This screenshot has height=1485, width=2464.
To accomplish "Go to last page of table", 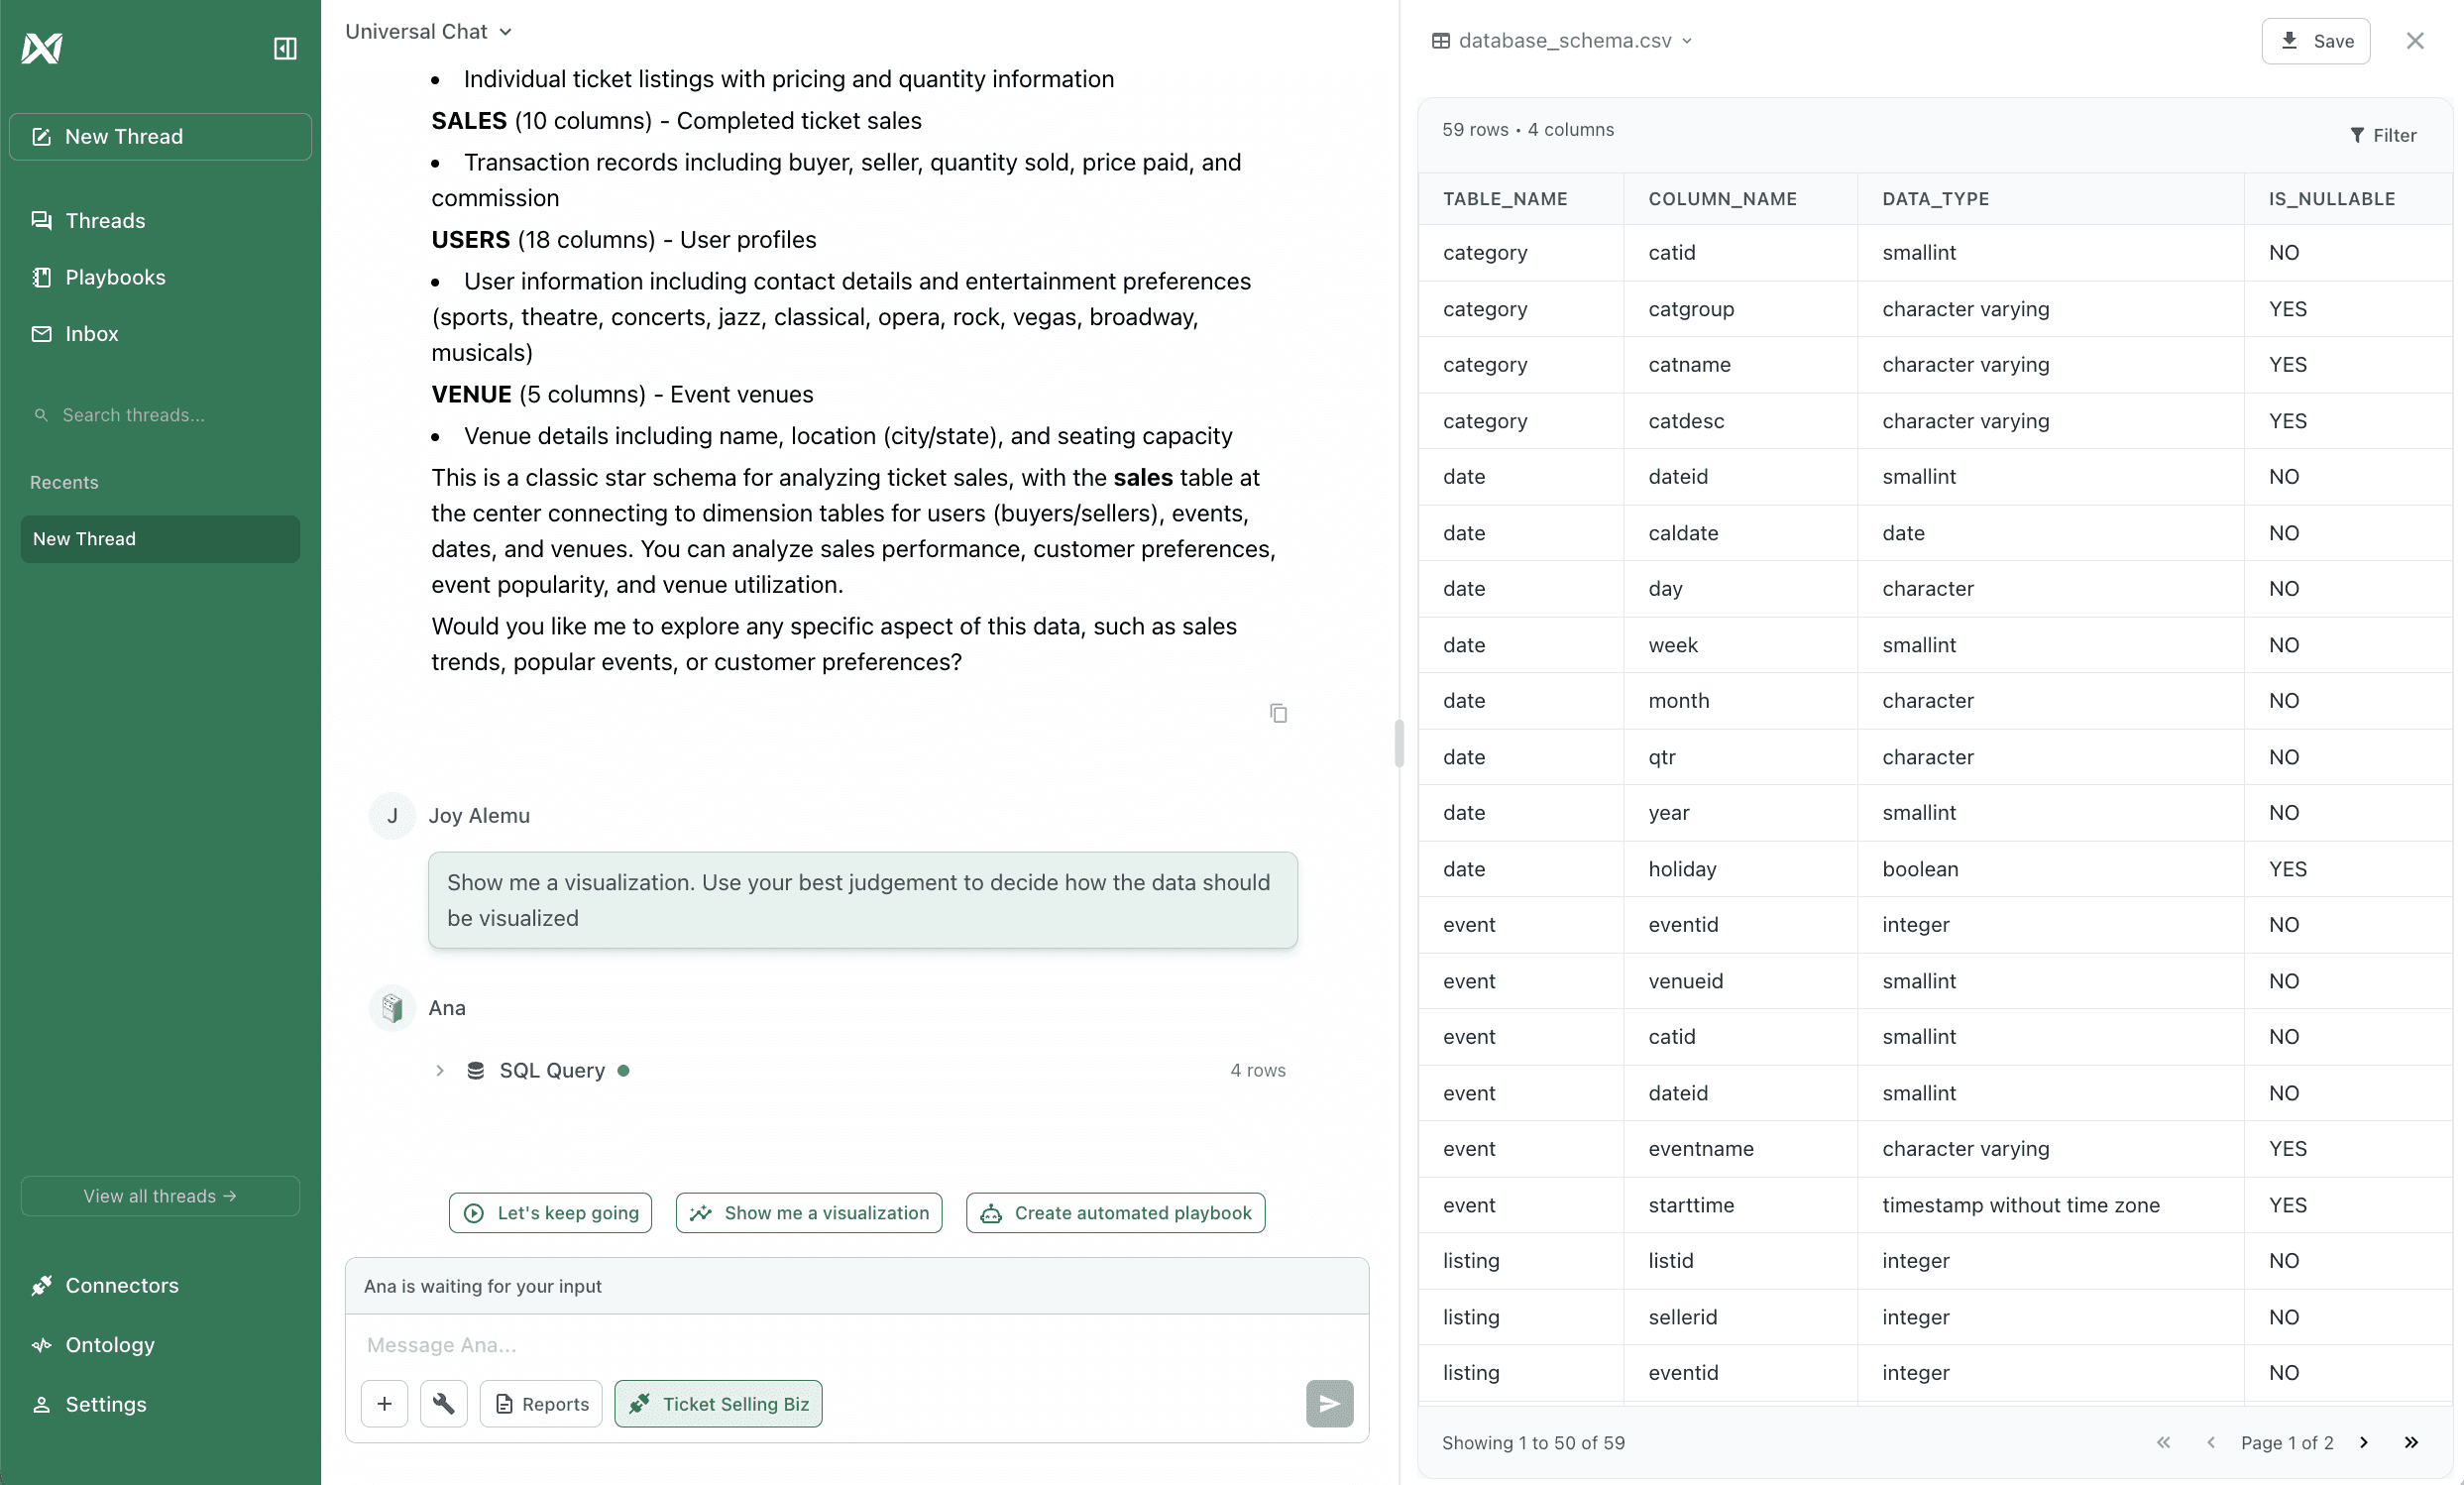I will click(x=2410, y=1442).
